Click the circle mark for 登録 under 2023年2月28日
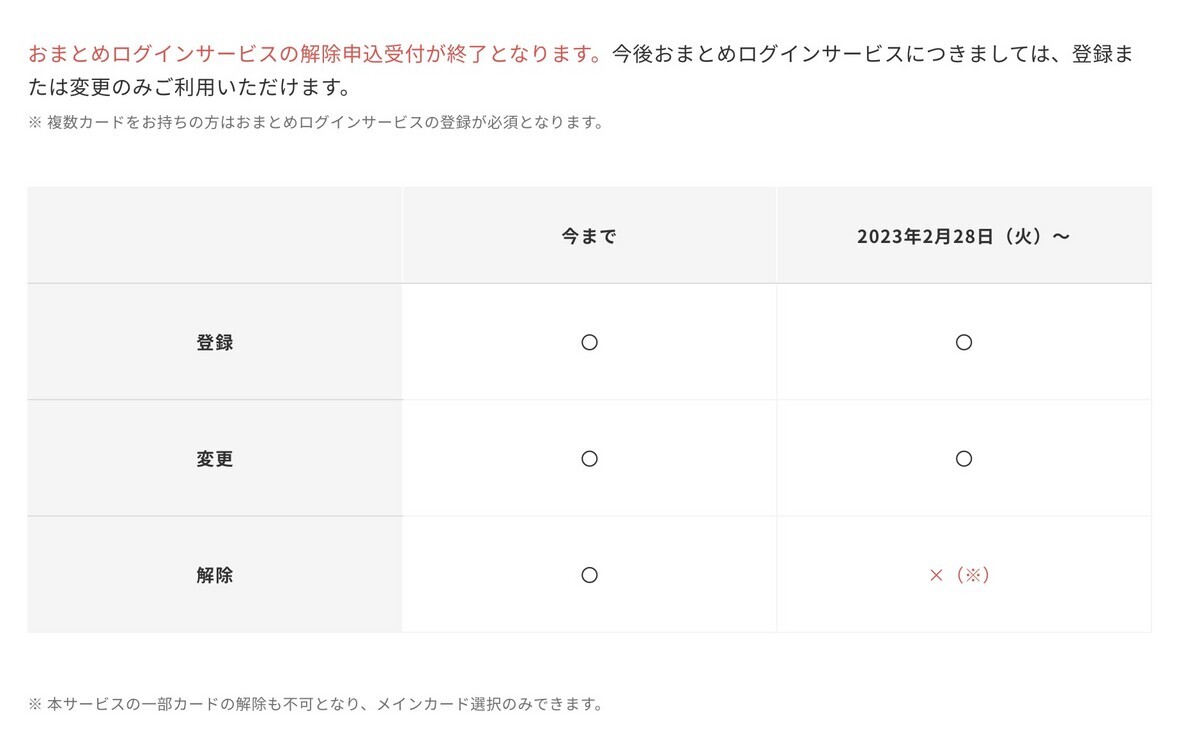 click(x=964, y=342)
